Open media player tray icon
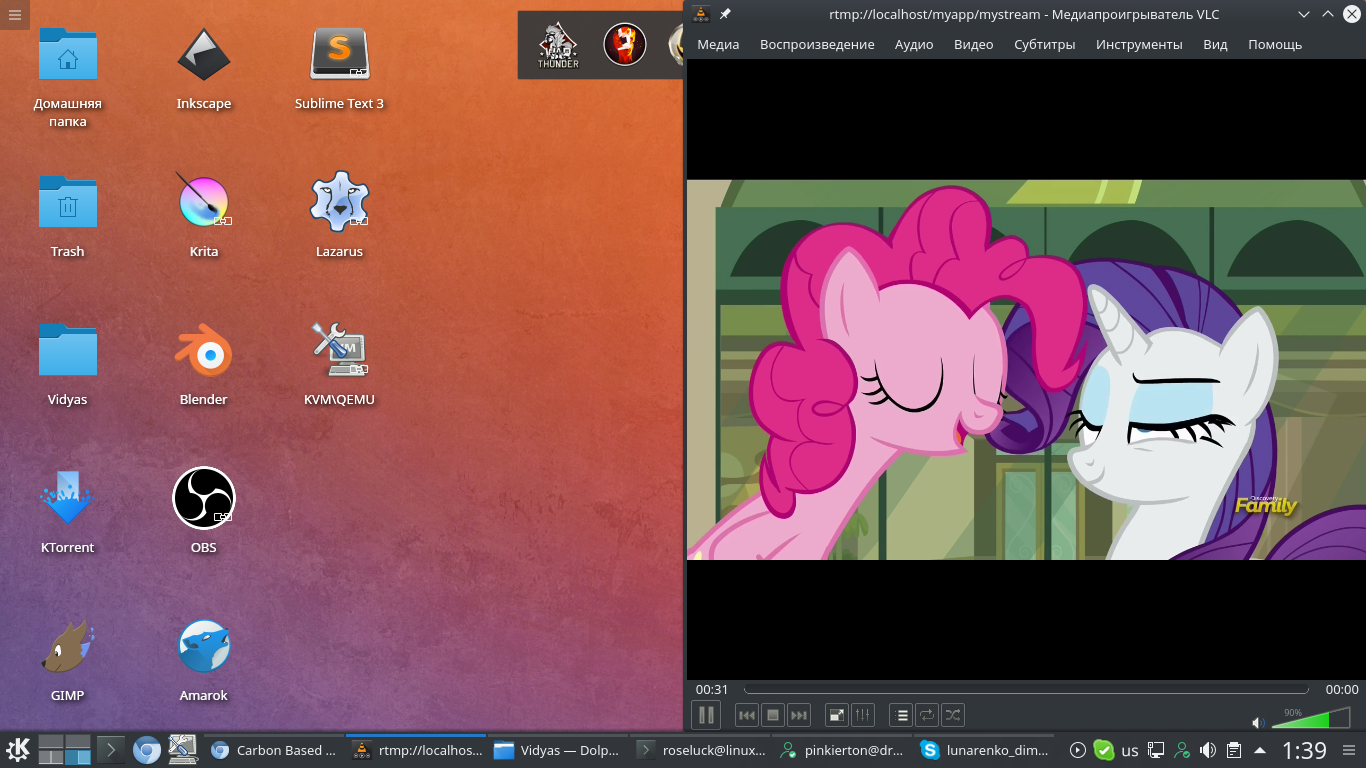 point(1078,750)
